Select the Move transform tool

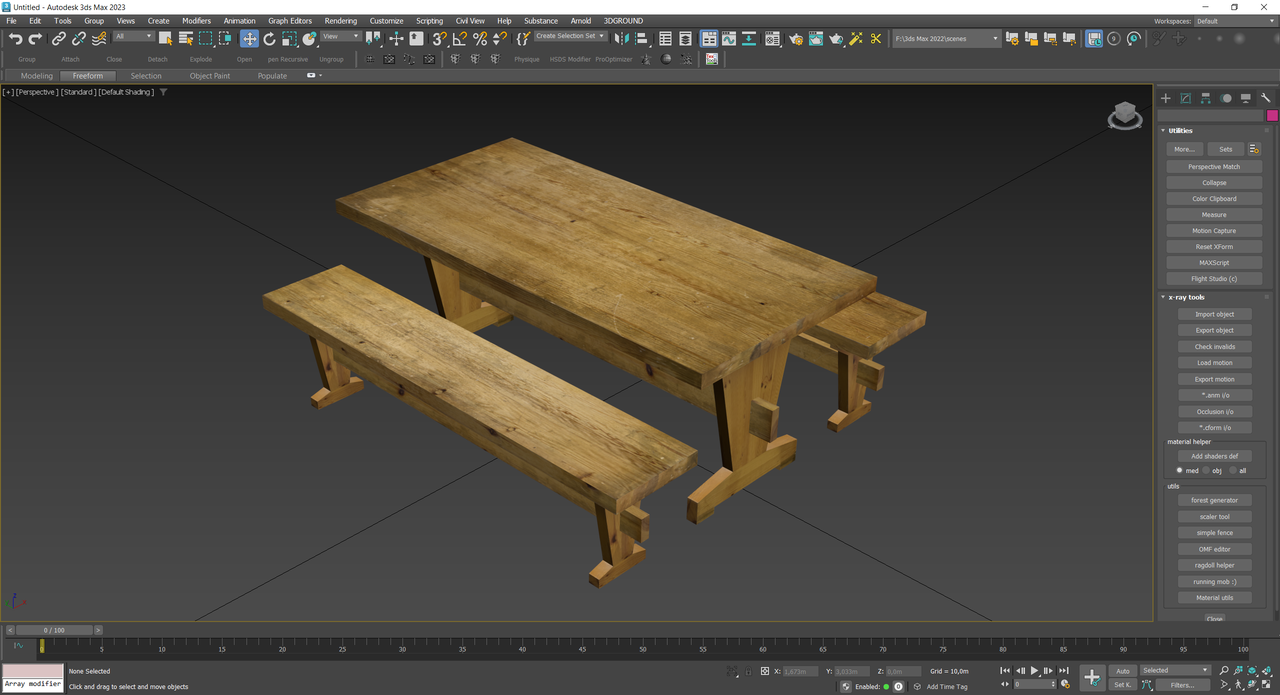[x=249, y=39]
